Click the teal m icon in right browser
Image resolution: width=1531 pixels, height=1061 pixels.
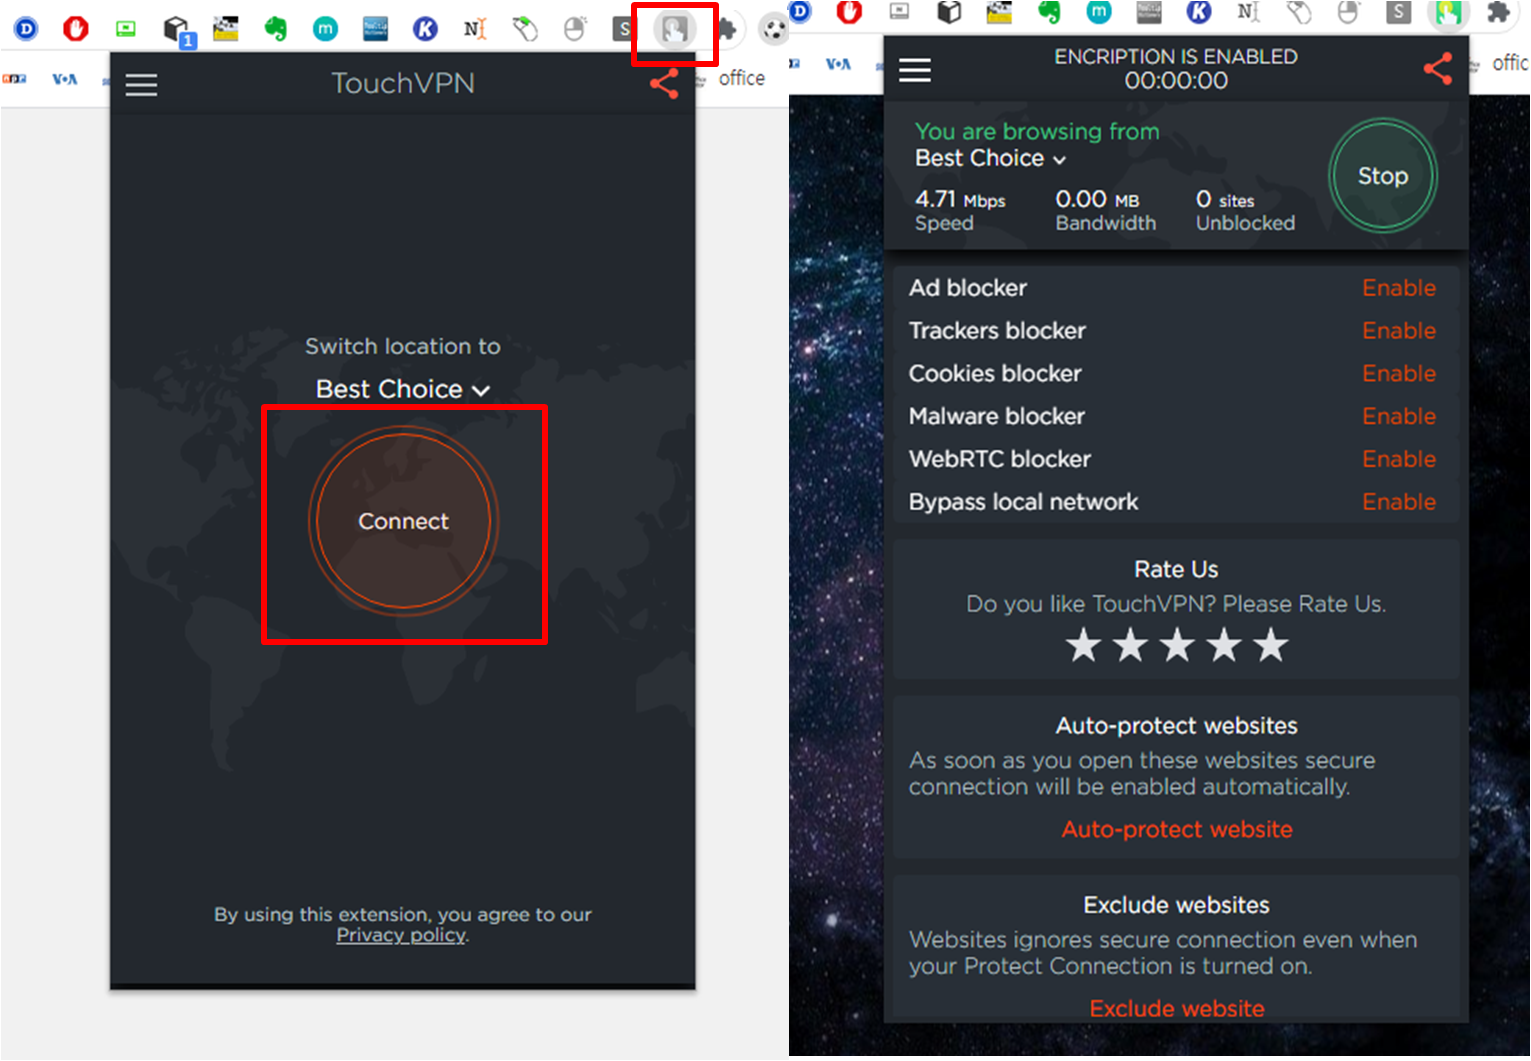point(1099,12)
